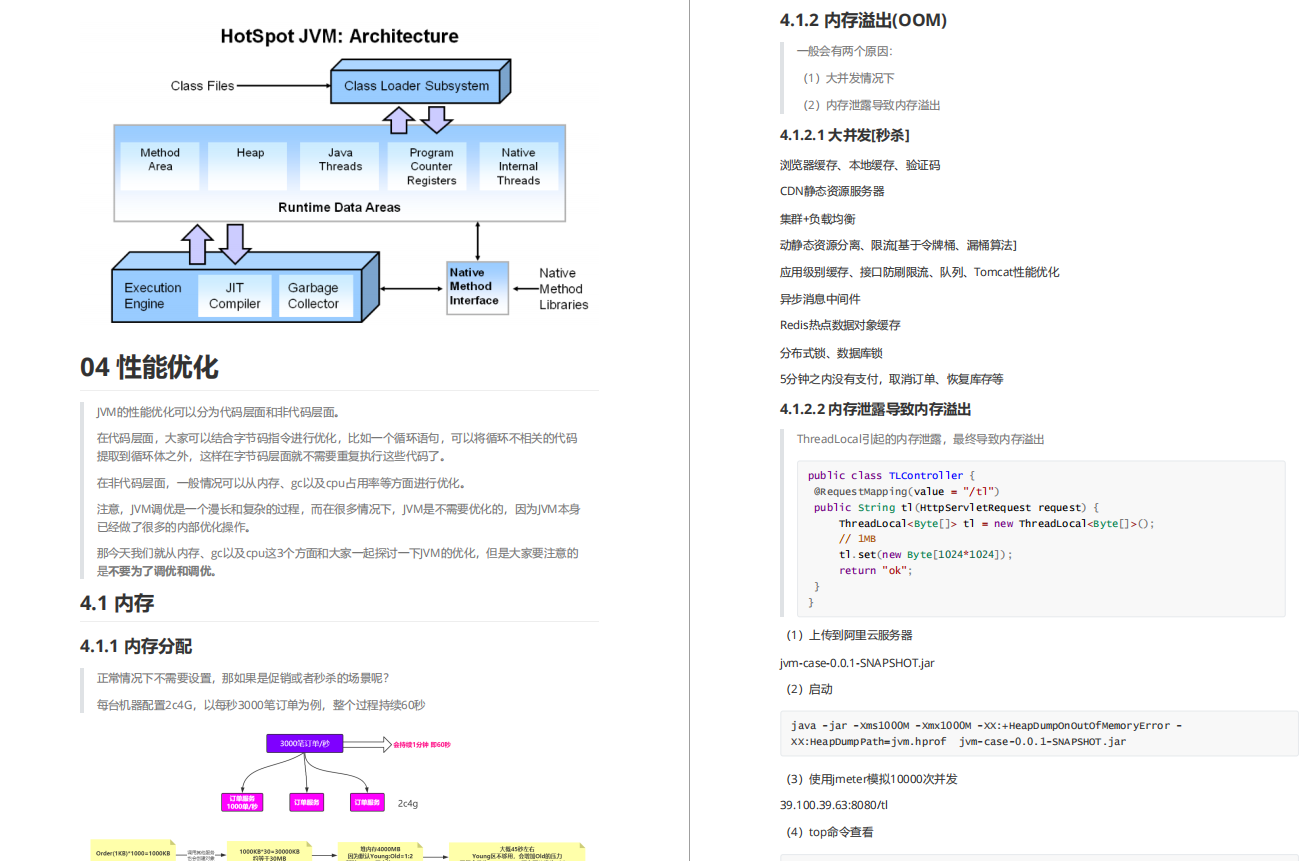Select the Native Internal Threads box
The image size is (1311, 861).
pyautogui.click(x=517, y=164)
